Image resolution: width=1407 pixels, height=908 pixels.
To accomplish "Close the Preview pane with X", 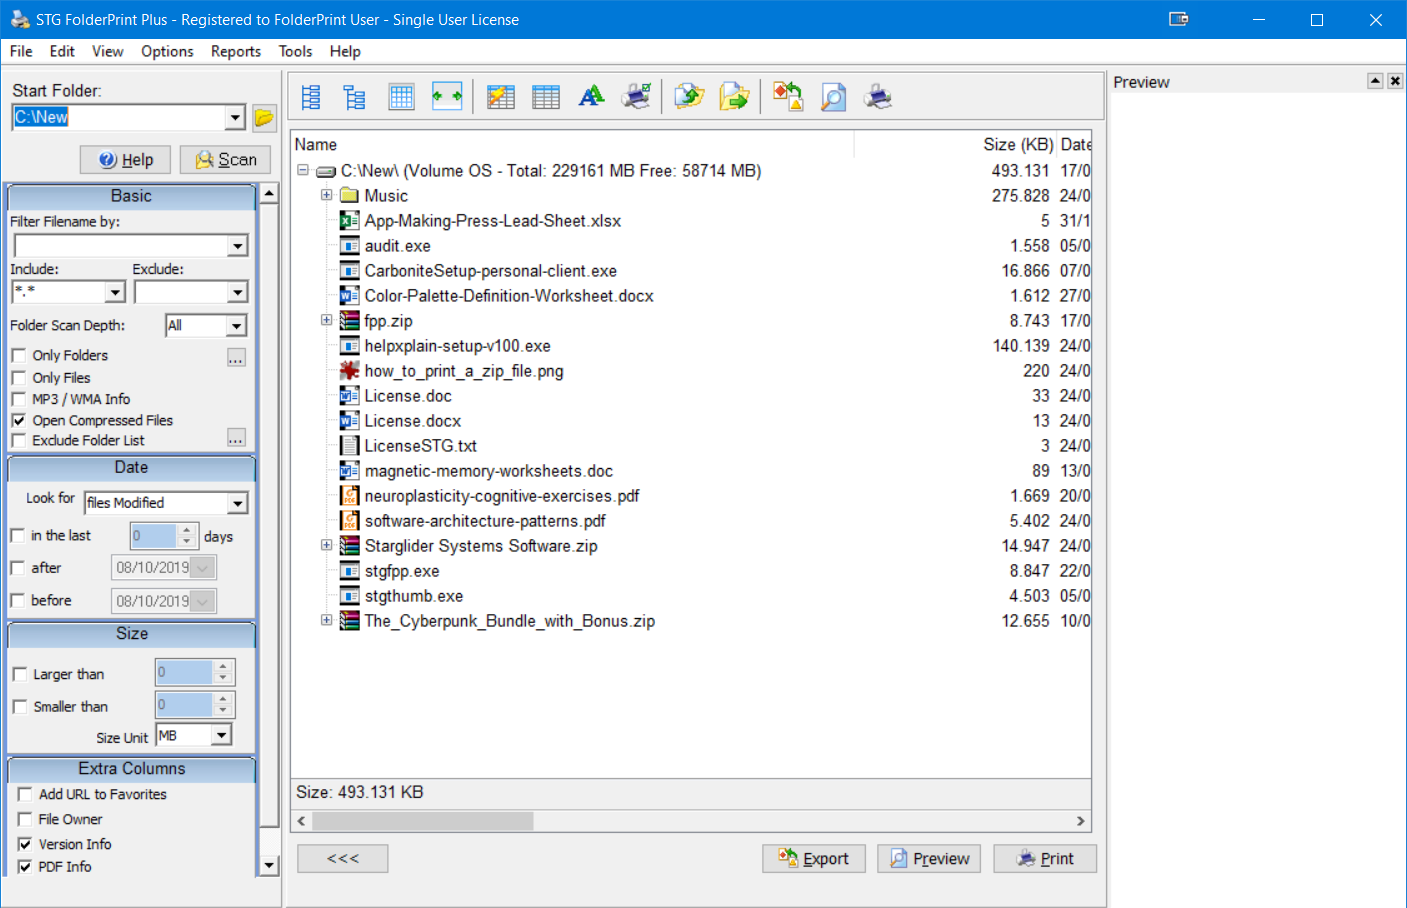I will pyautogui.click(x=1395, y=81).
